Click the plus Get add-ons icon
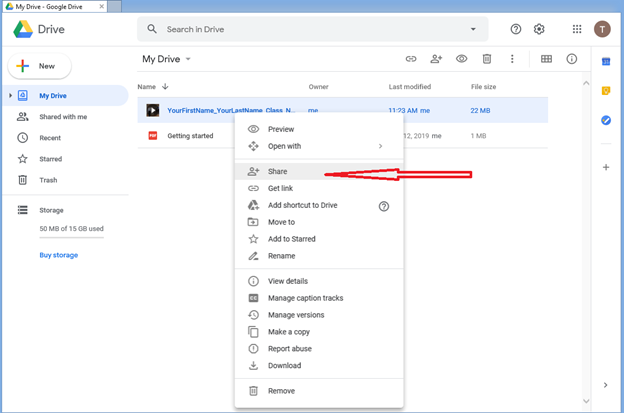Screen dimensions: 624x413 (x=606, y=167)
